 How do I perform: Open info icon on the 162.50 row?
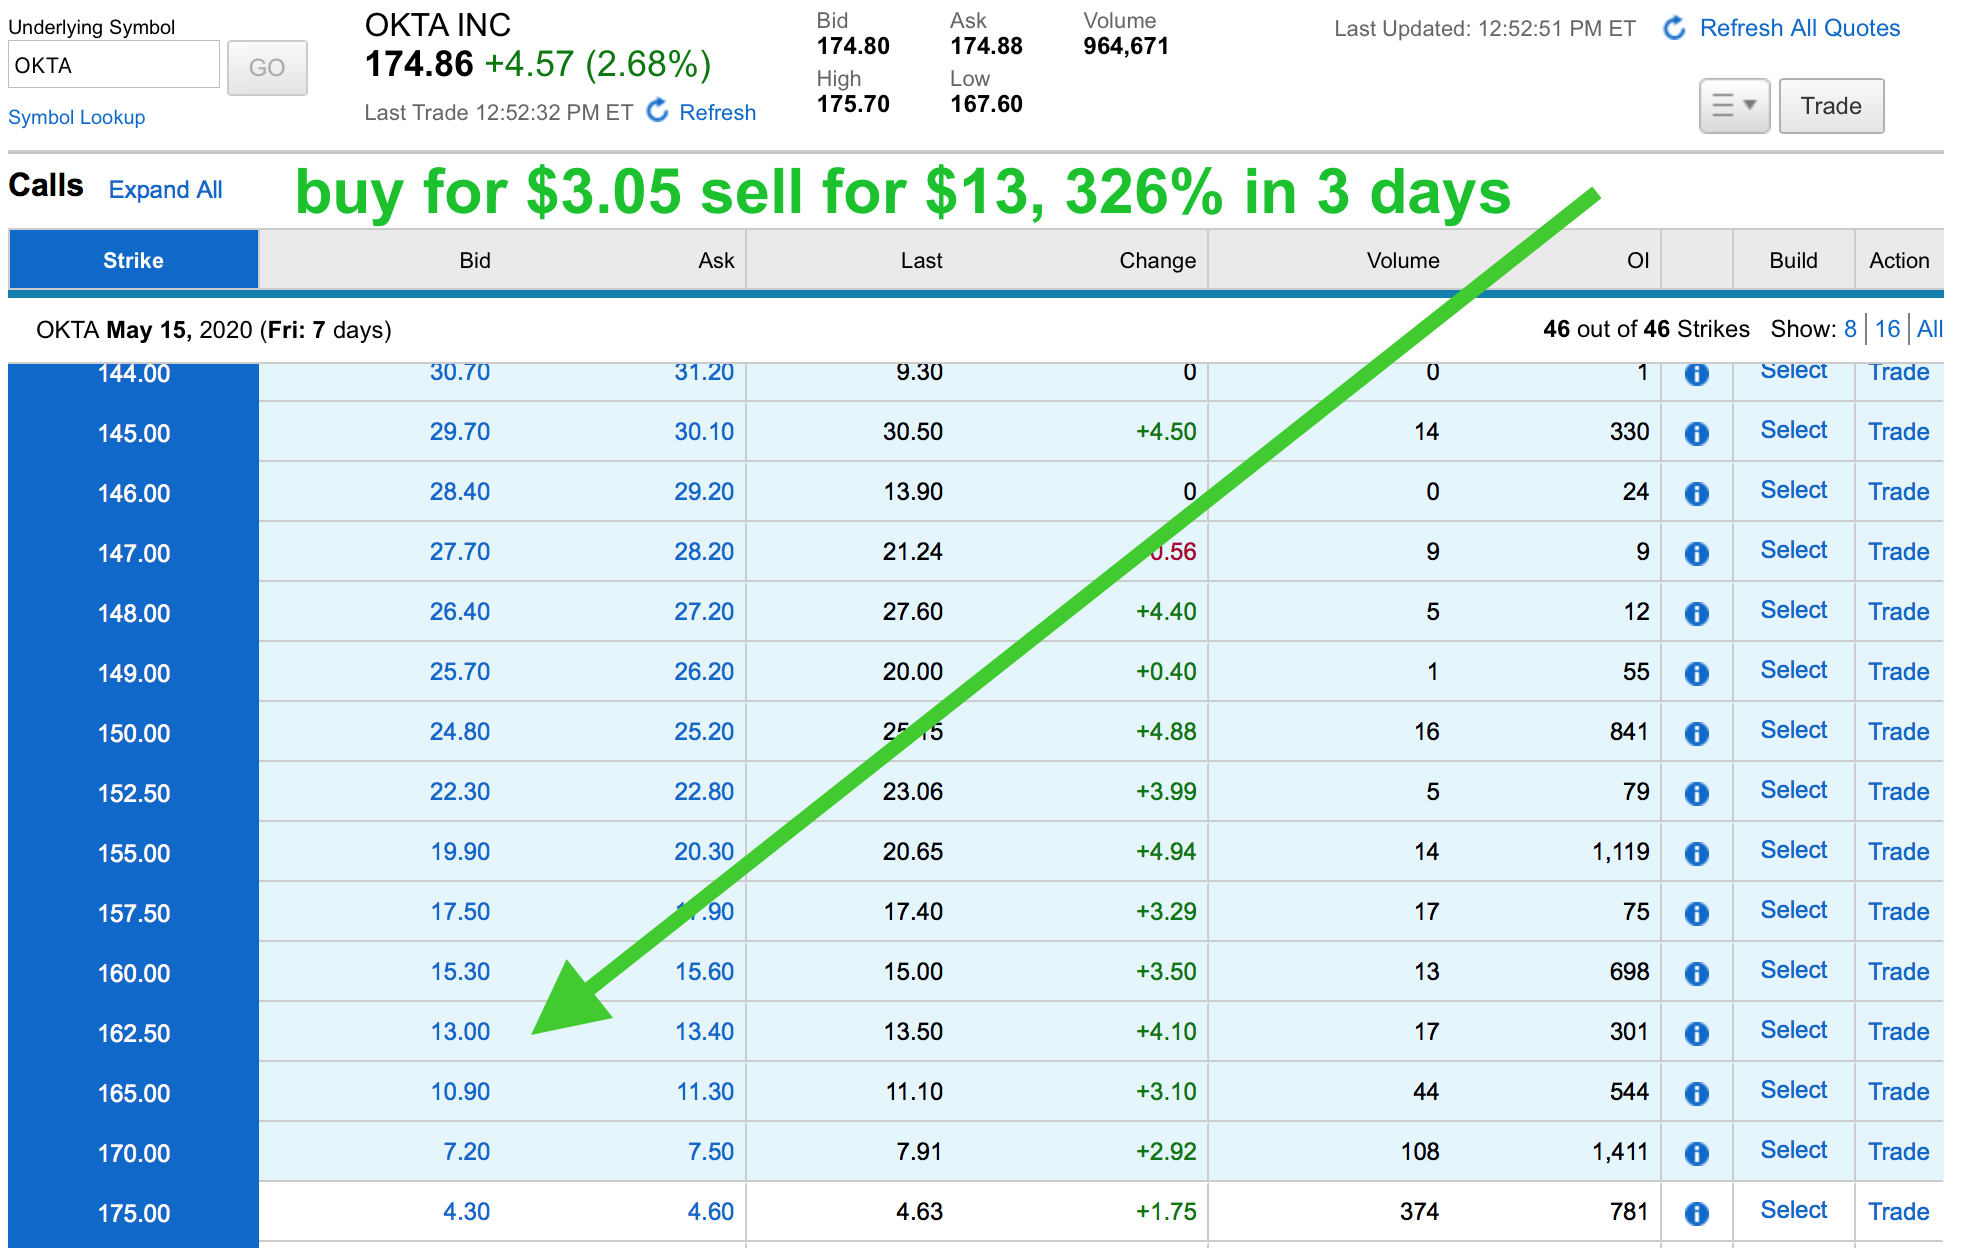click(1696, 1033)
